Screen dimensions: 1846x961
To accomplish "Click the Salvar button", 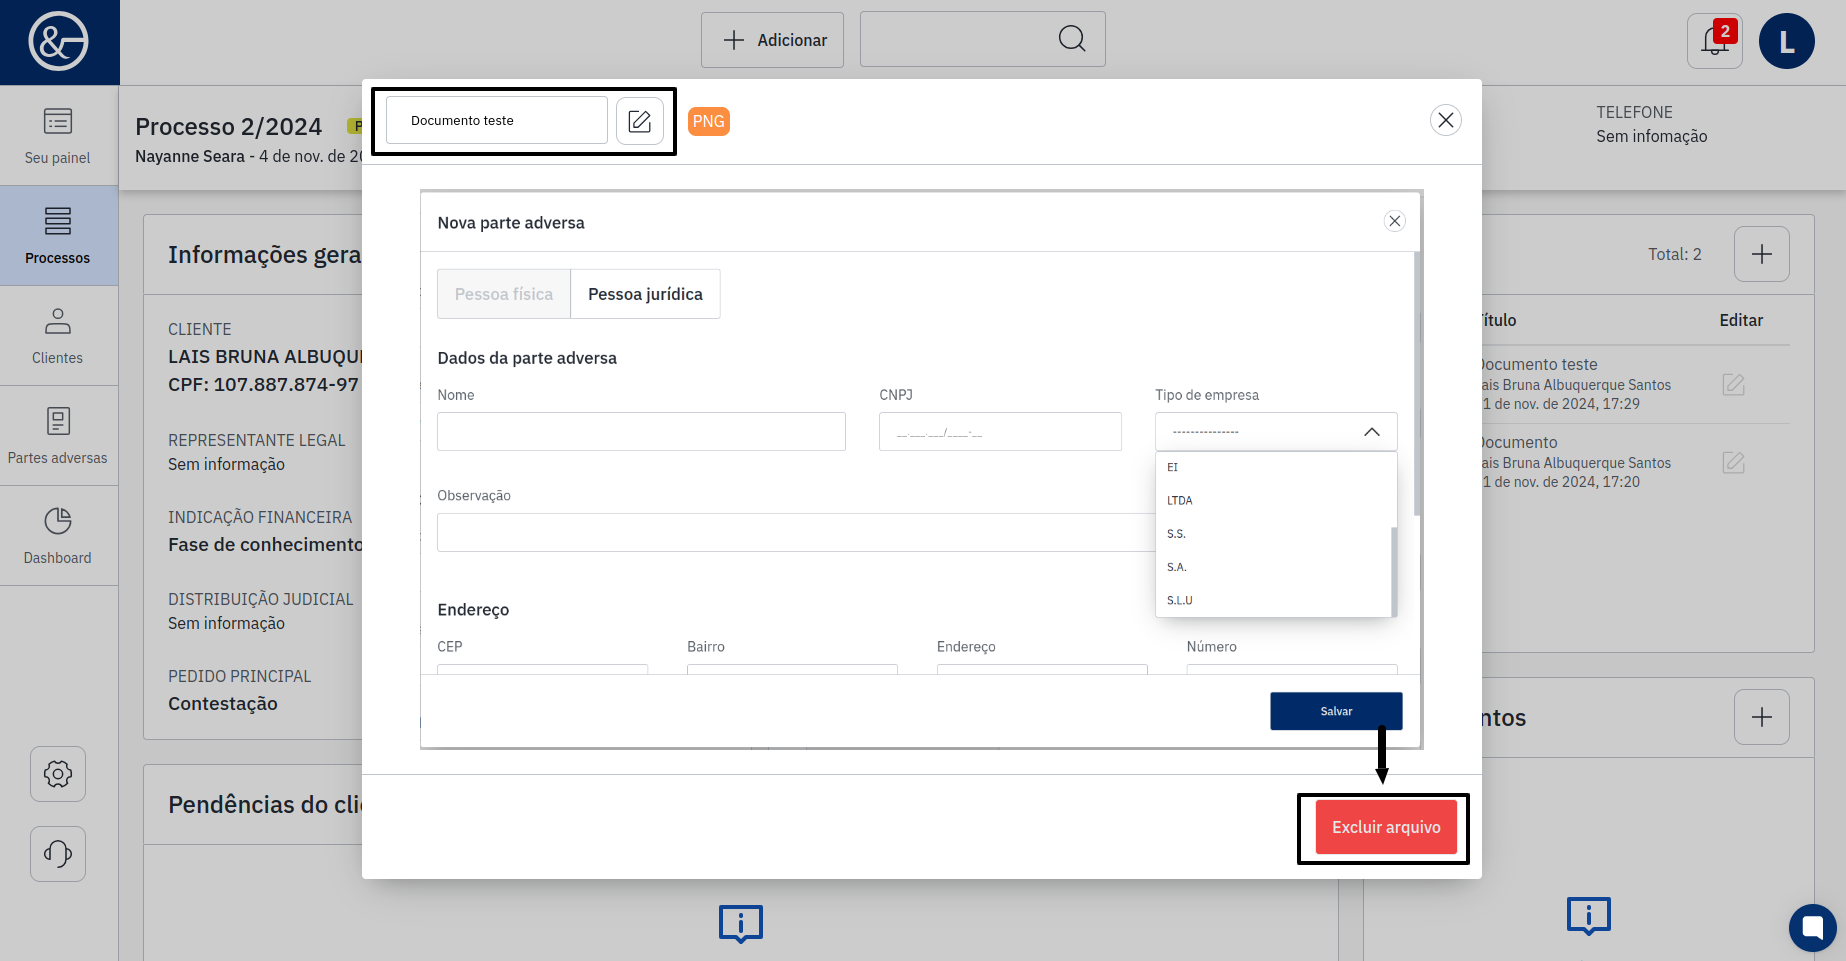I will pos(1337,711).
